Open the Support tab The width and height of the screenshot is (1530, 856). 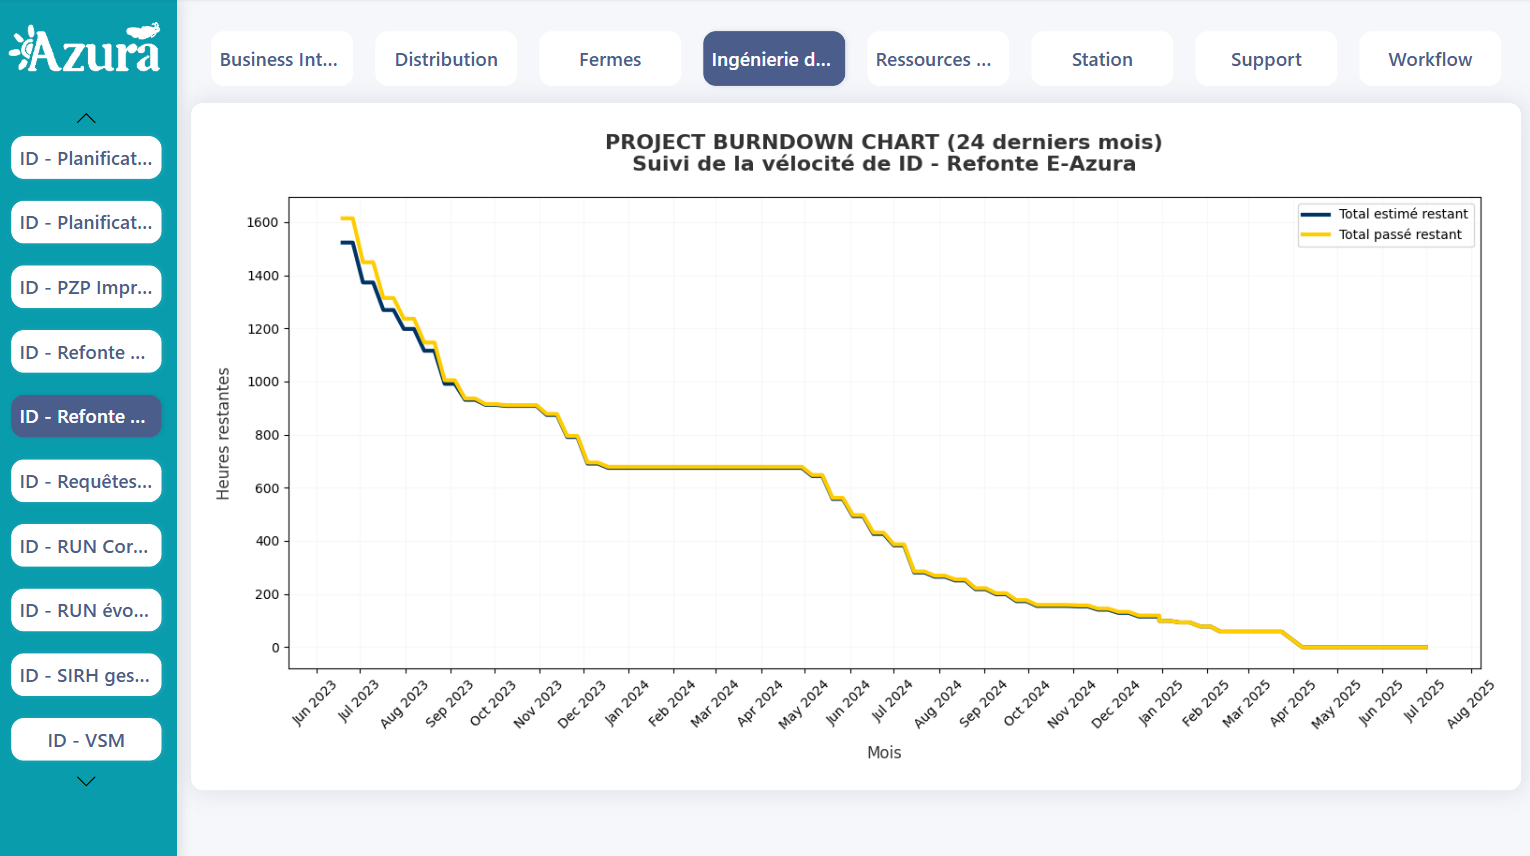tap(1265, 59)
